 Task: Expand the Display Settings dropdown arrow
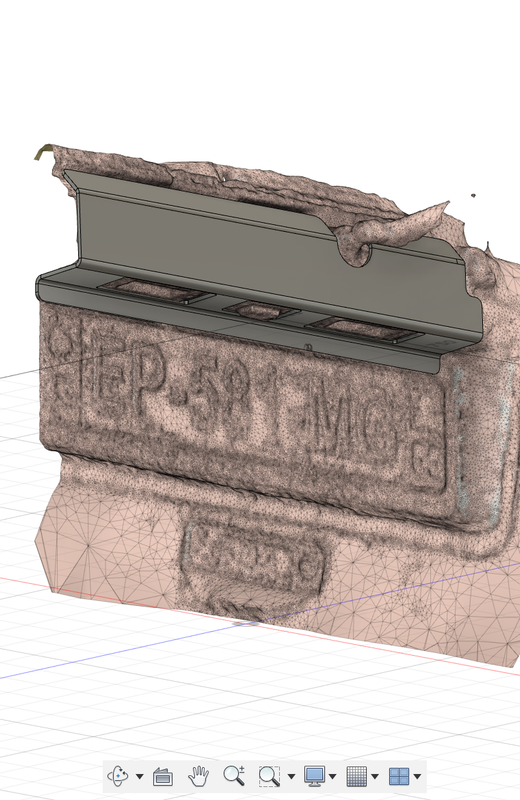[333, 777]
